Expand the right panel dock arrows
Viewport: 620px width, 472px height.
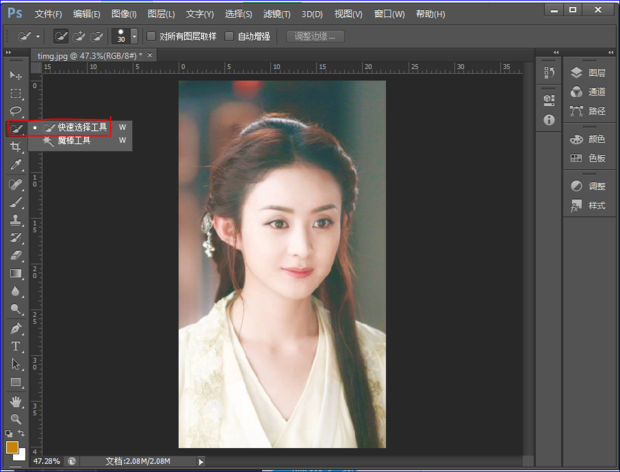pos(611,52)
